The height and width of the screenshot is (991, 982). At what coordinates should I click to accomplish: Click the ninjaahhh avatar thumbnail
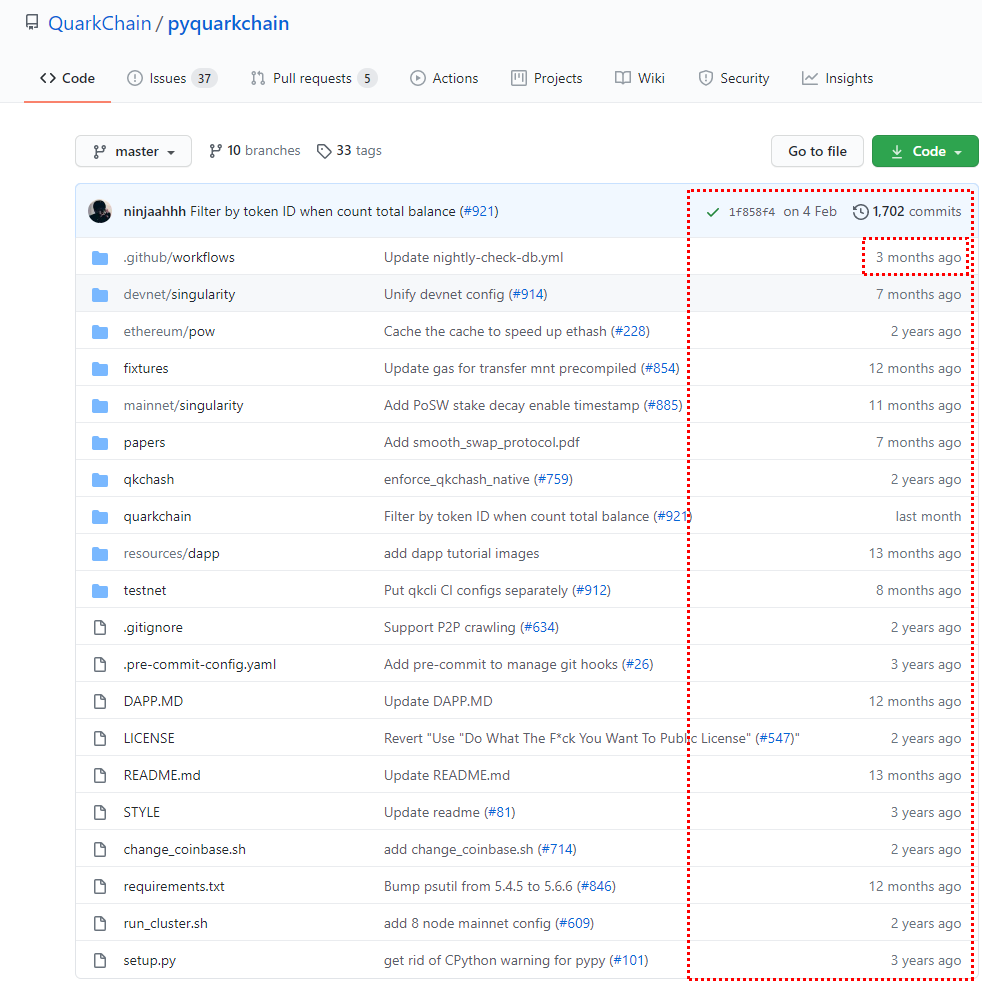[100, 211]
